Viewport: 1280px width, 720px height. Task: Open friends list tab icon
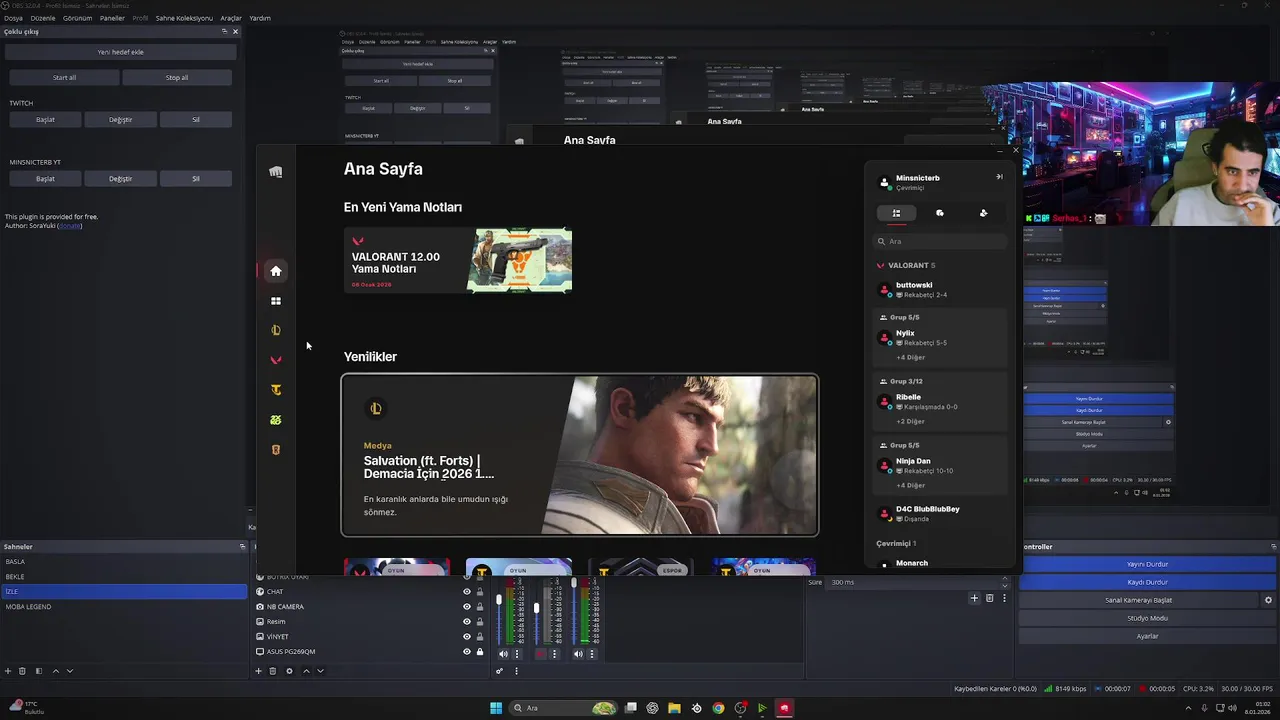click(x=896, y=213)
